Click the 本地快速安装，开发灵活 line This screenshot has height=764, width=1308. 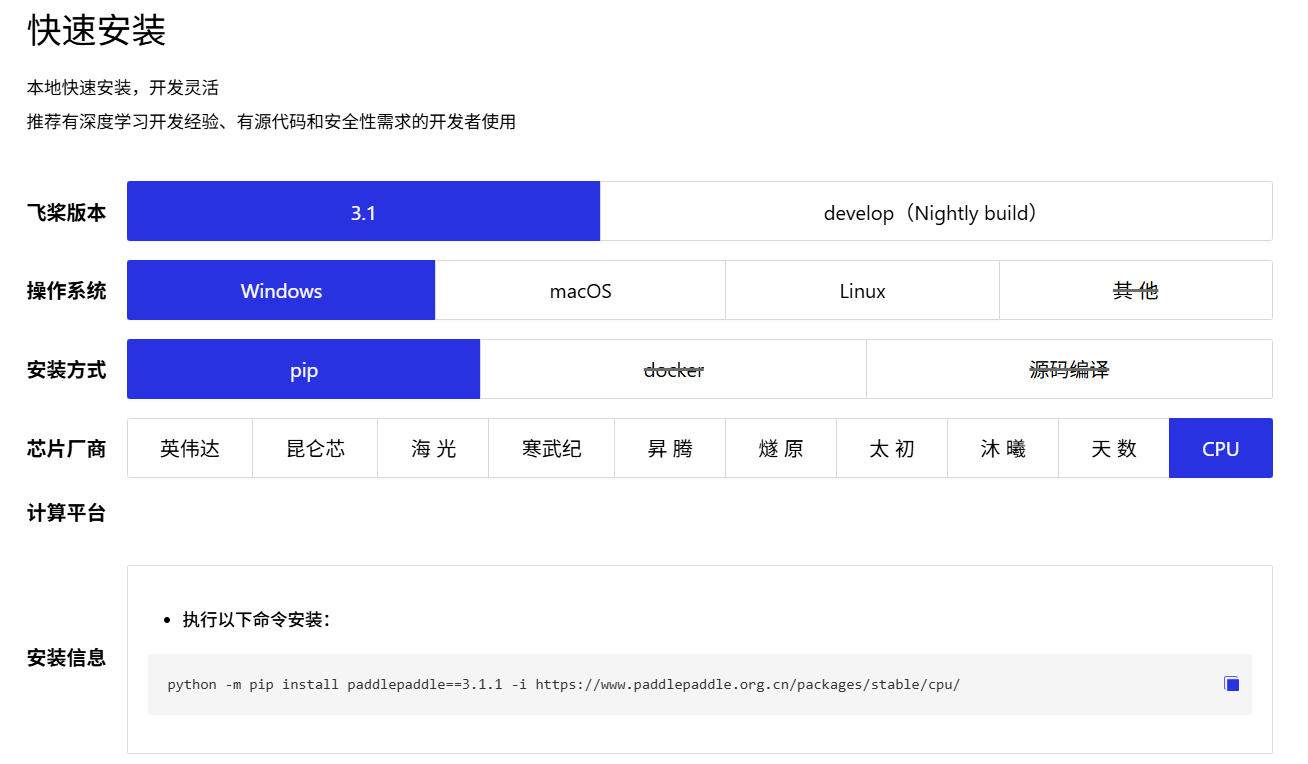(x=122, y=88)
